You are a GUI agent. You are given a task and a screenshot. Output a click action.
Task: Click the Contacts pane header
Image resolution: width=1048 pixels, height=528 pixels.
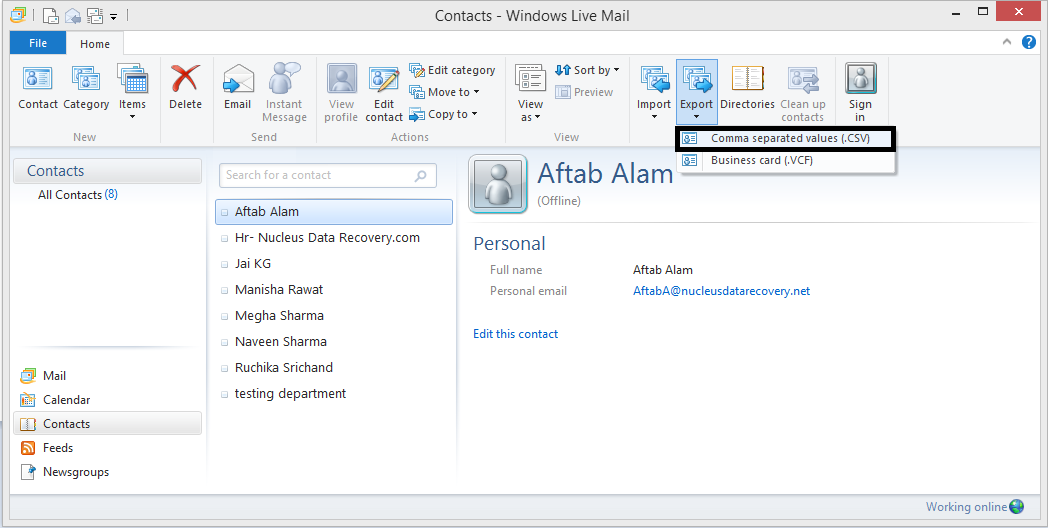107,171
